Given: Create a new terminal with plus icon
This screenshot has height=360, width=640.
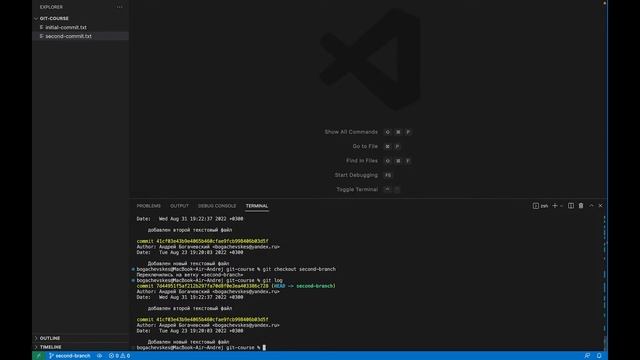Looking at the screenshot, I should click(x=554, y=206).
